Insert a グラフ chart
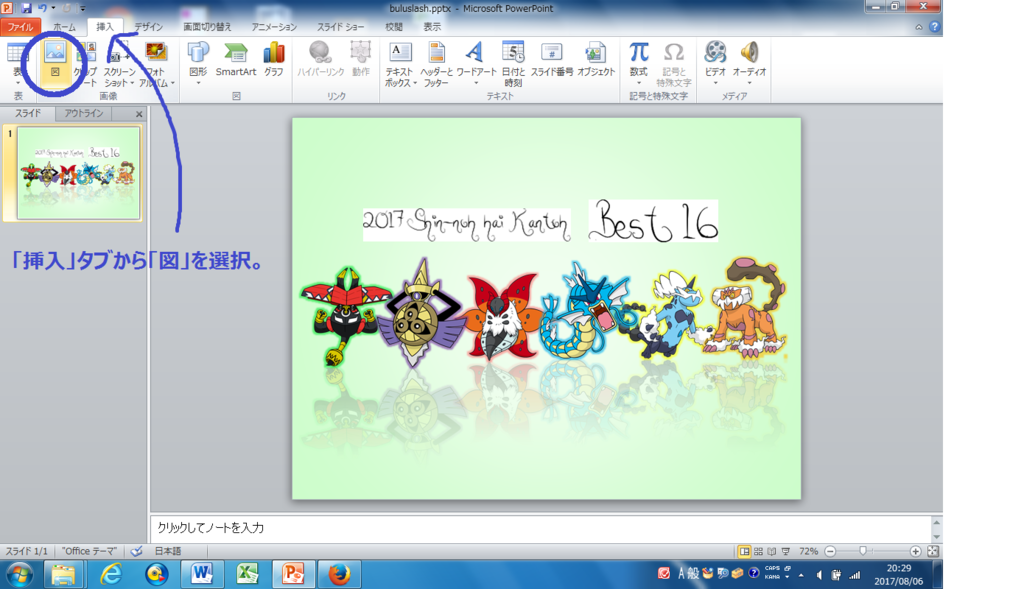The image size is (1024, 589). (x=274, y=59)
